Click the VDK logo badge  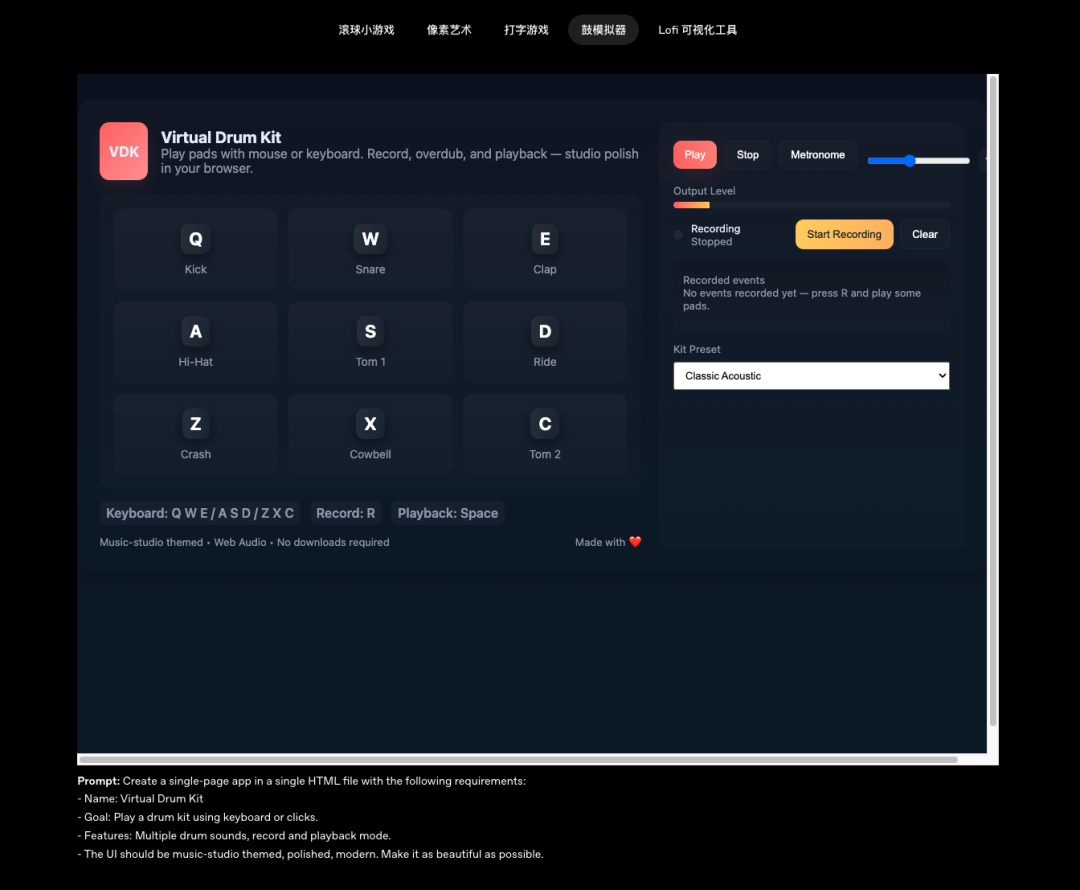click(x=124, y=151)
